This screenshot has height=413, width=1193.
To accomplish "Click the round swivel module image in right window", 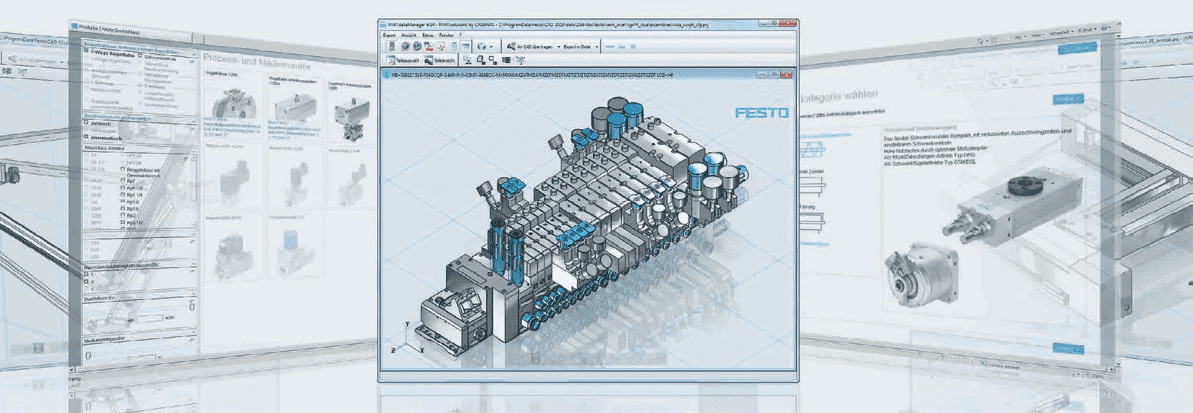I will tap(921, 274).
